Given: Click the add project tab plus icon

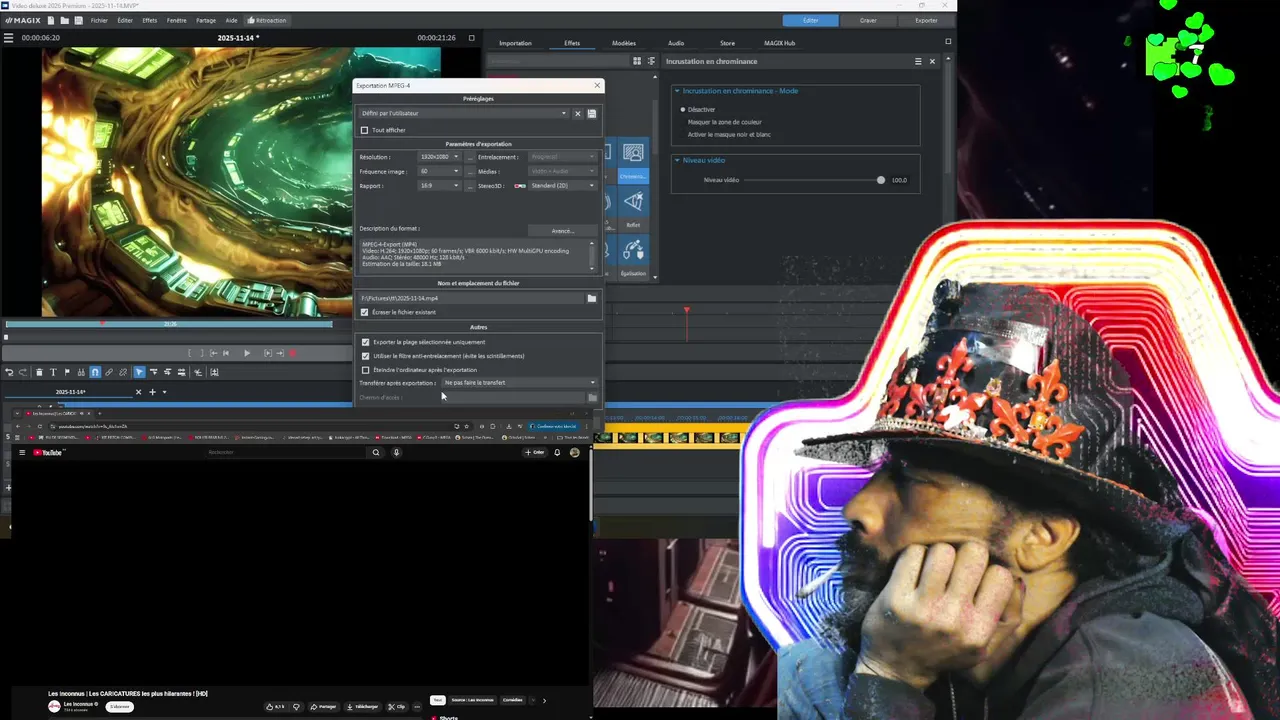Looking at the screenshot, I should coord(152,392).
